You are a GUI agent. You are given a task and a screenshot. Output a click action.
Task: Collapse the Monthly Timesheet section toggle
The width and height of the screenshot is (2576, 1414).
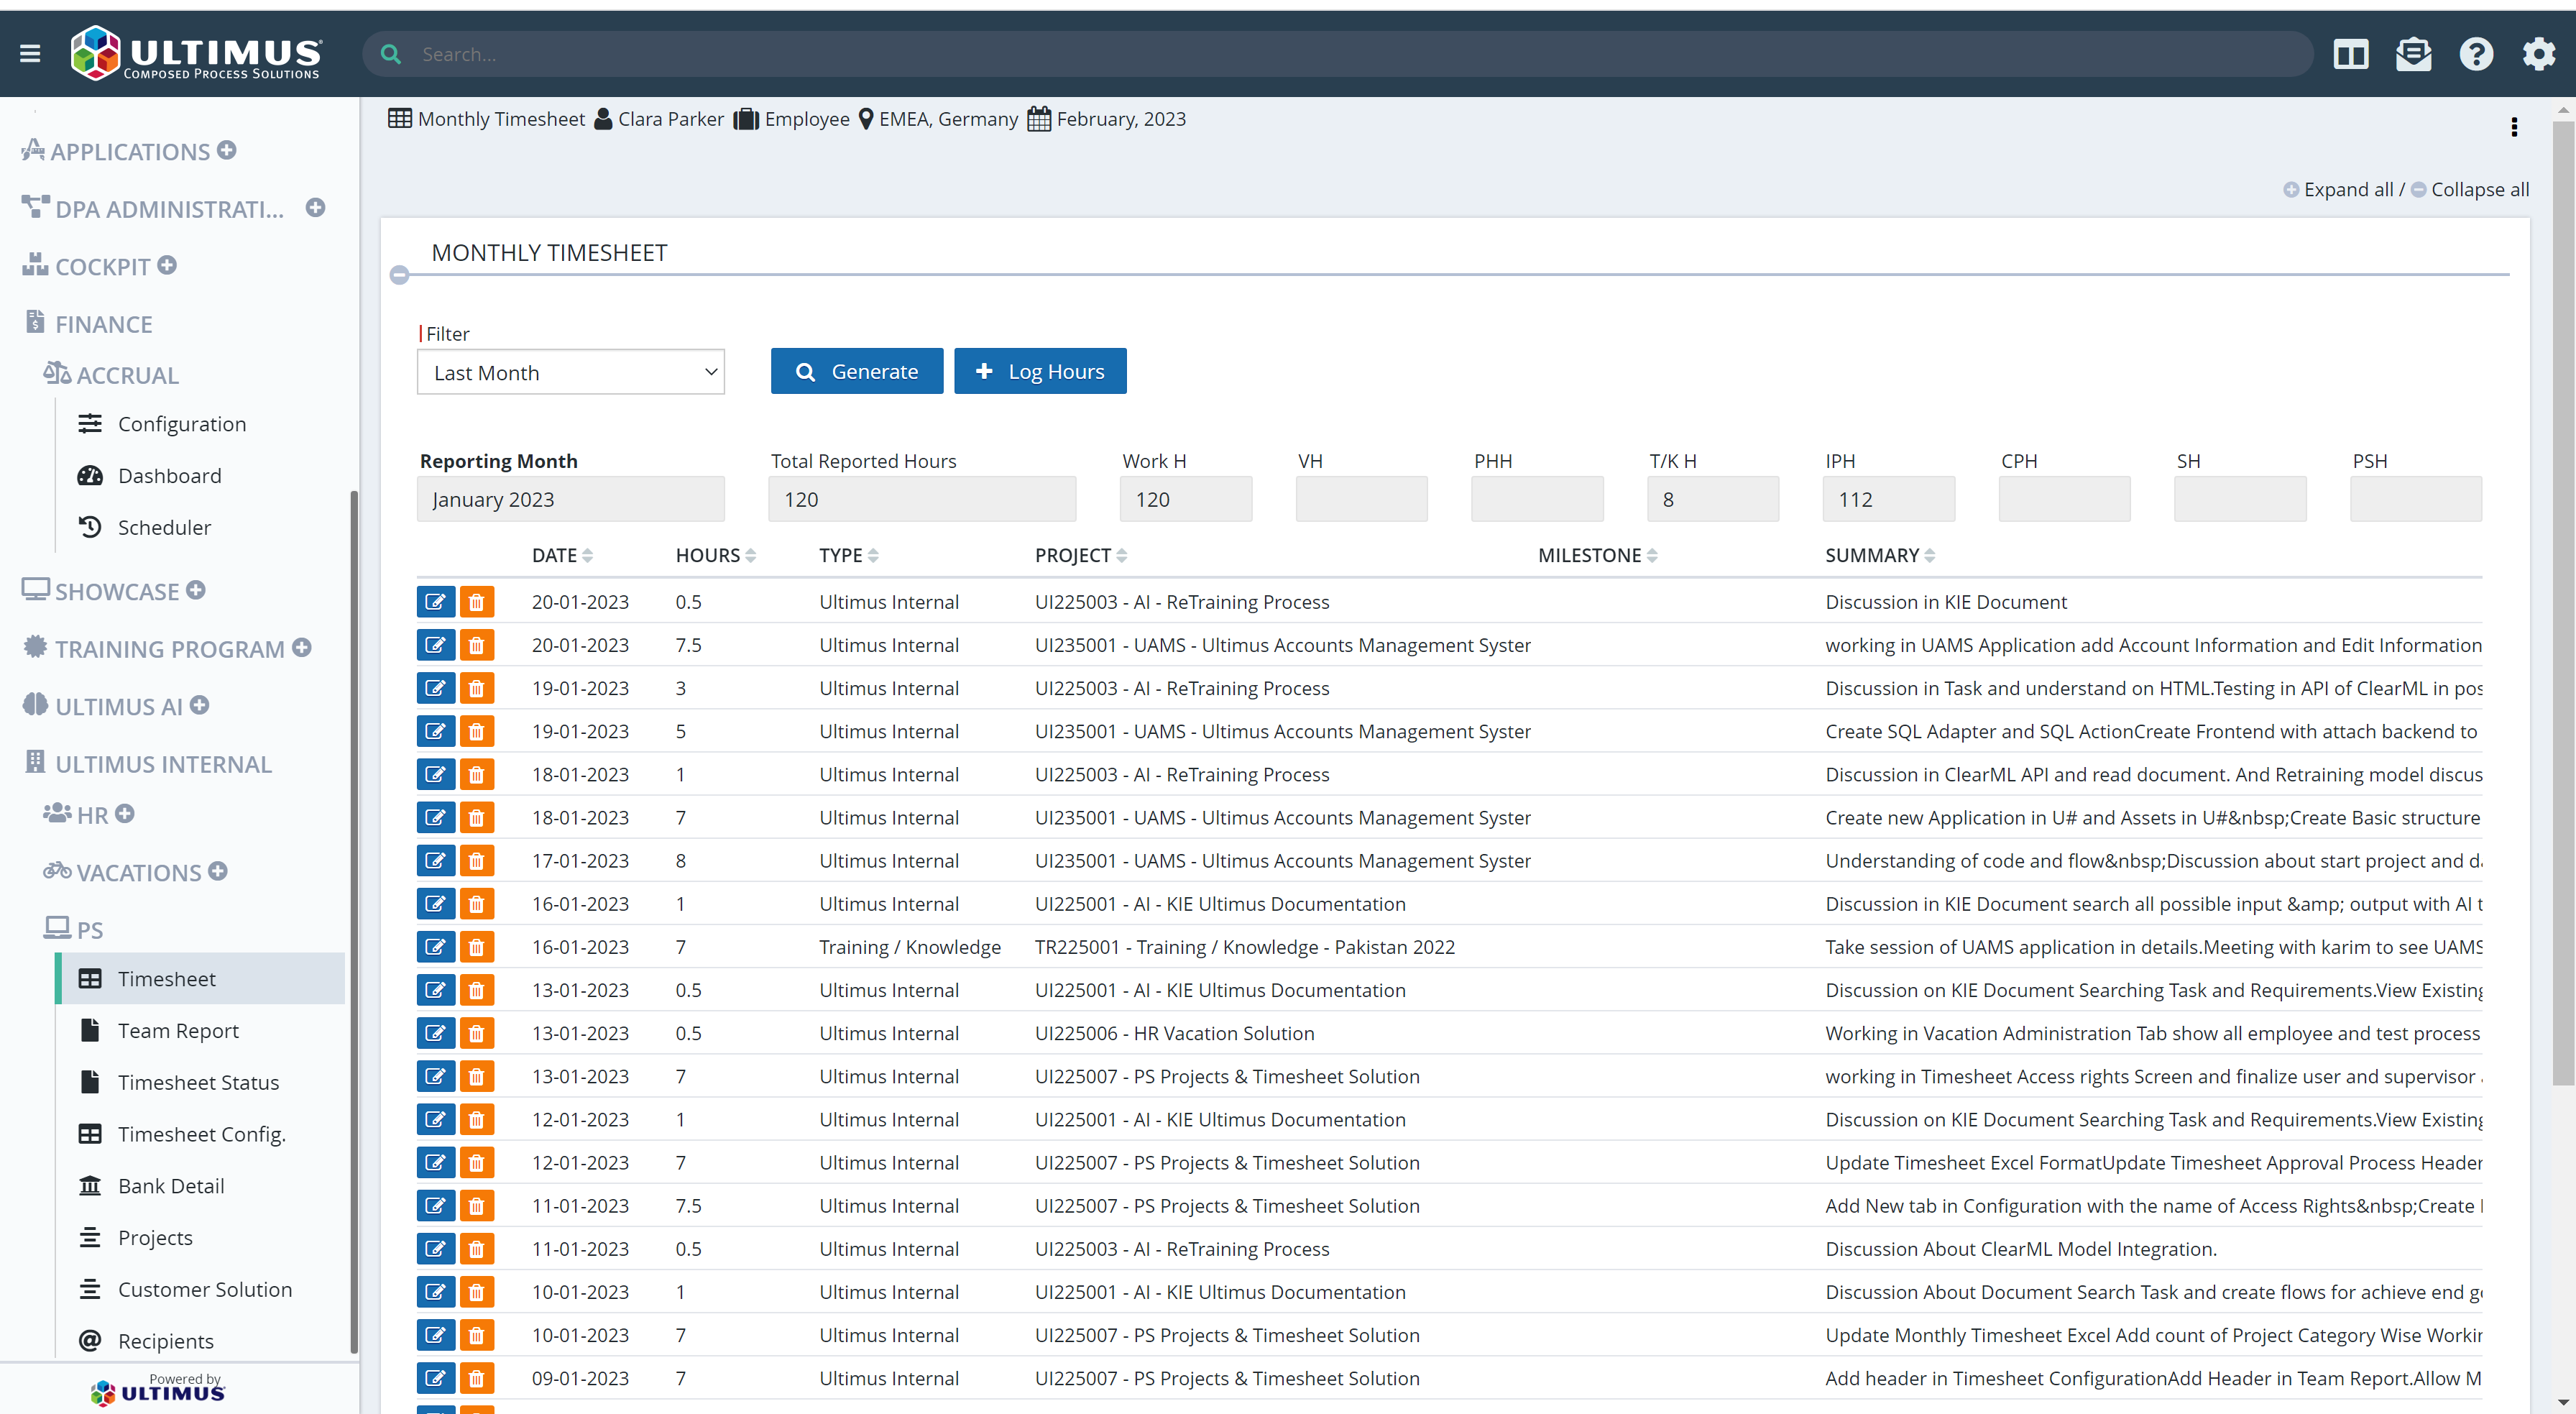click(399, 275)
